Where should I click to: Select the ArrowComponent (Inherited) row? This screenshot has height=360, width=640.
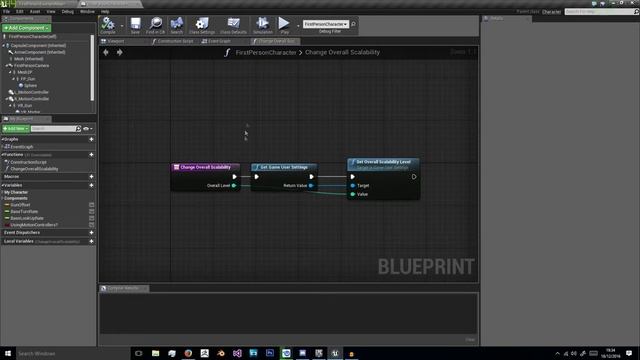tap(40, 52)
